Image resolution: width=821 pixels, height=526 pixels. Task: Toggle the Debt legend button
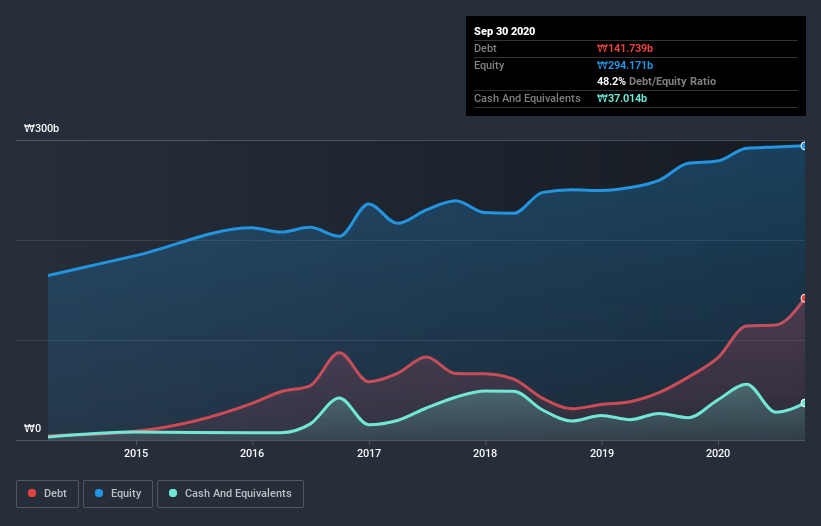click(x=47, y=494)
